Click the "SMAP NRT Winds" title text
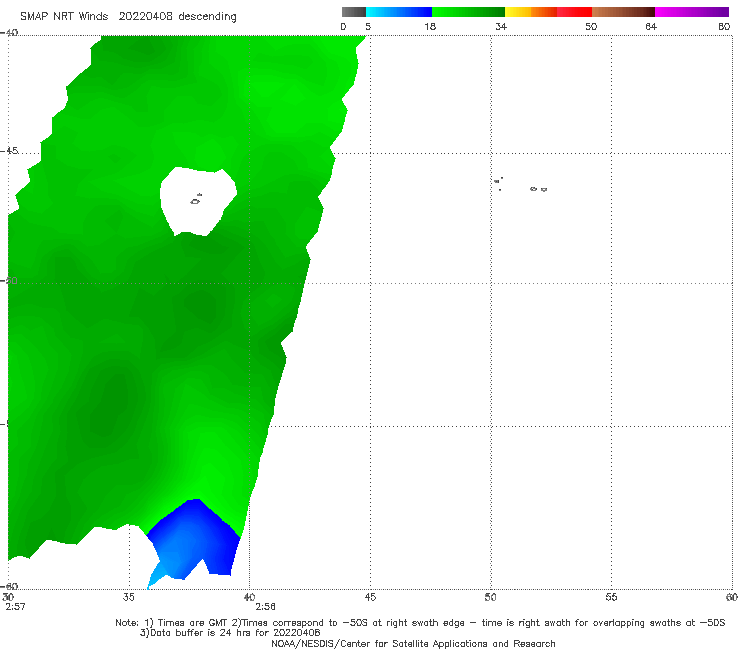Screen dimensions: 740x650 click(x=64, y=16)
